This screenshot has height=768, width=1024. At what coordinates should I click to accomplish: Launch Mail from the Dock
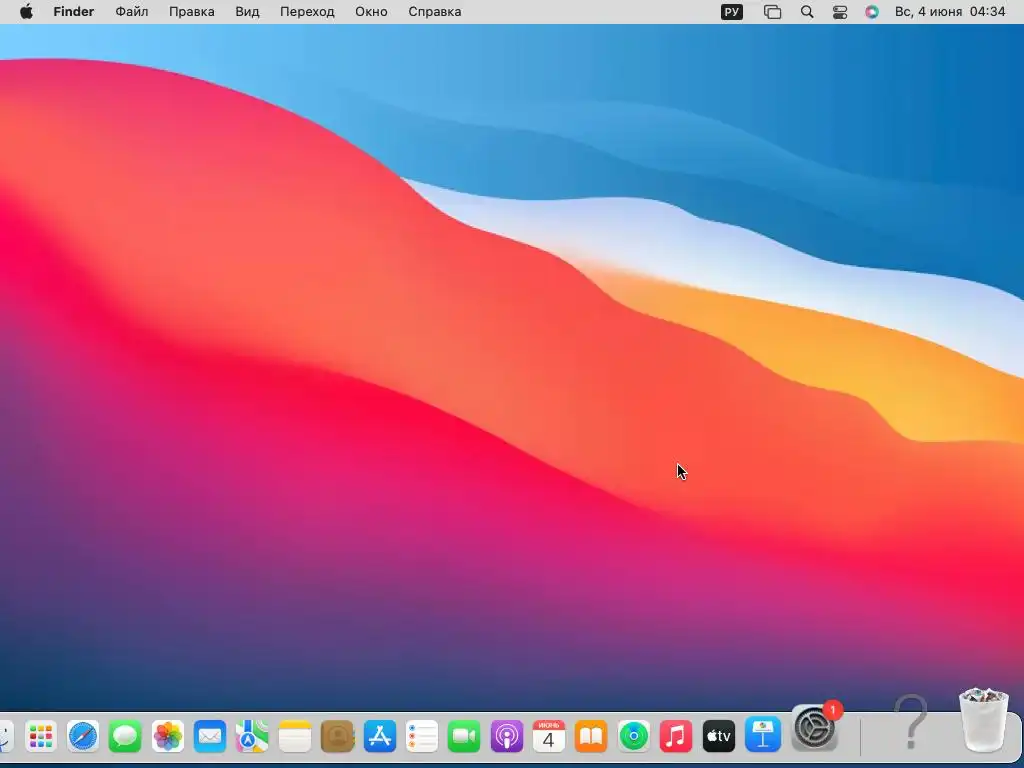[210, 737]
